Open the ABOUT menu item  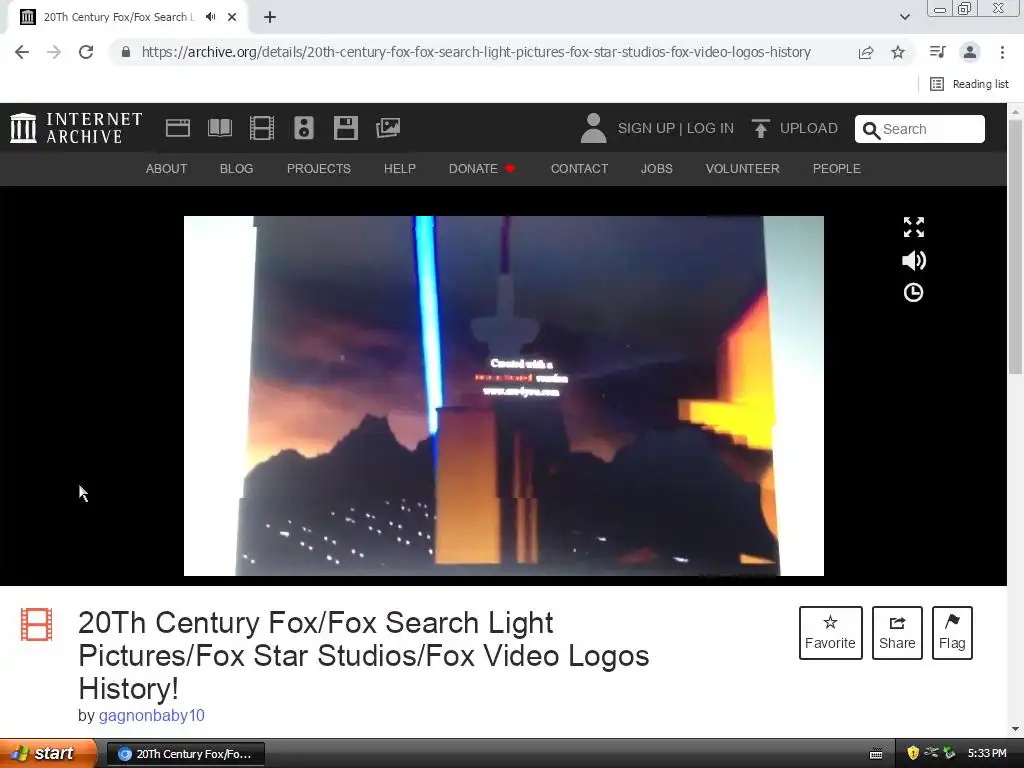pos(167,168)
